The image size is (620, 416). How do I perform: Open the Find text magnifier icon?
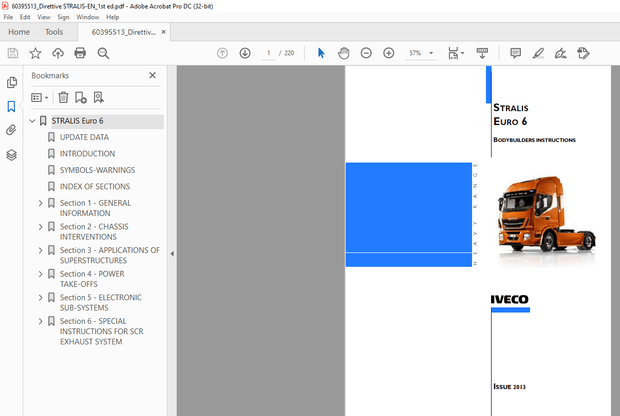[103, 53]
